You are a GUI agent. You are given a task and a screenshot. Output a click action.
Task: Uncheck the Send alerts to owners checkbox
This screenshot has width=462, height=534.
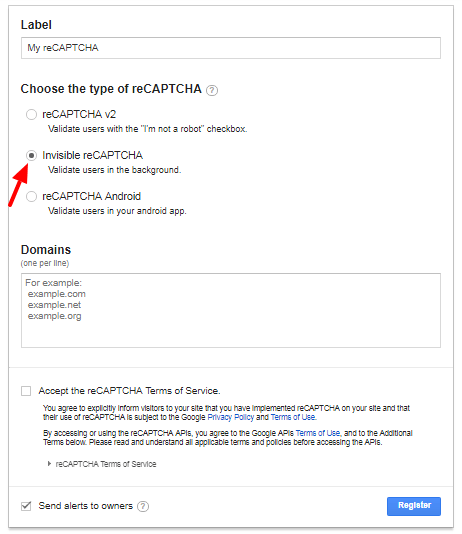point(26,506)
